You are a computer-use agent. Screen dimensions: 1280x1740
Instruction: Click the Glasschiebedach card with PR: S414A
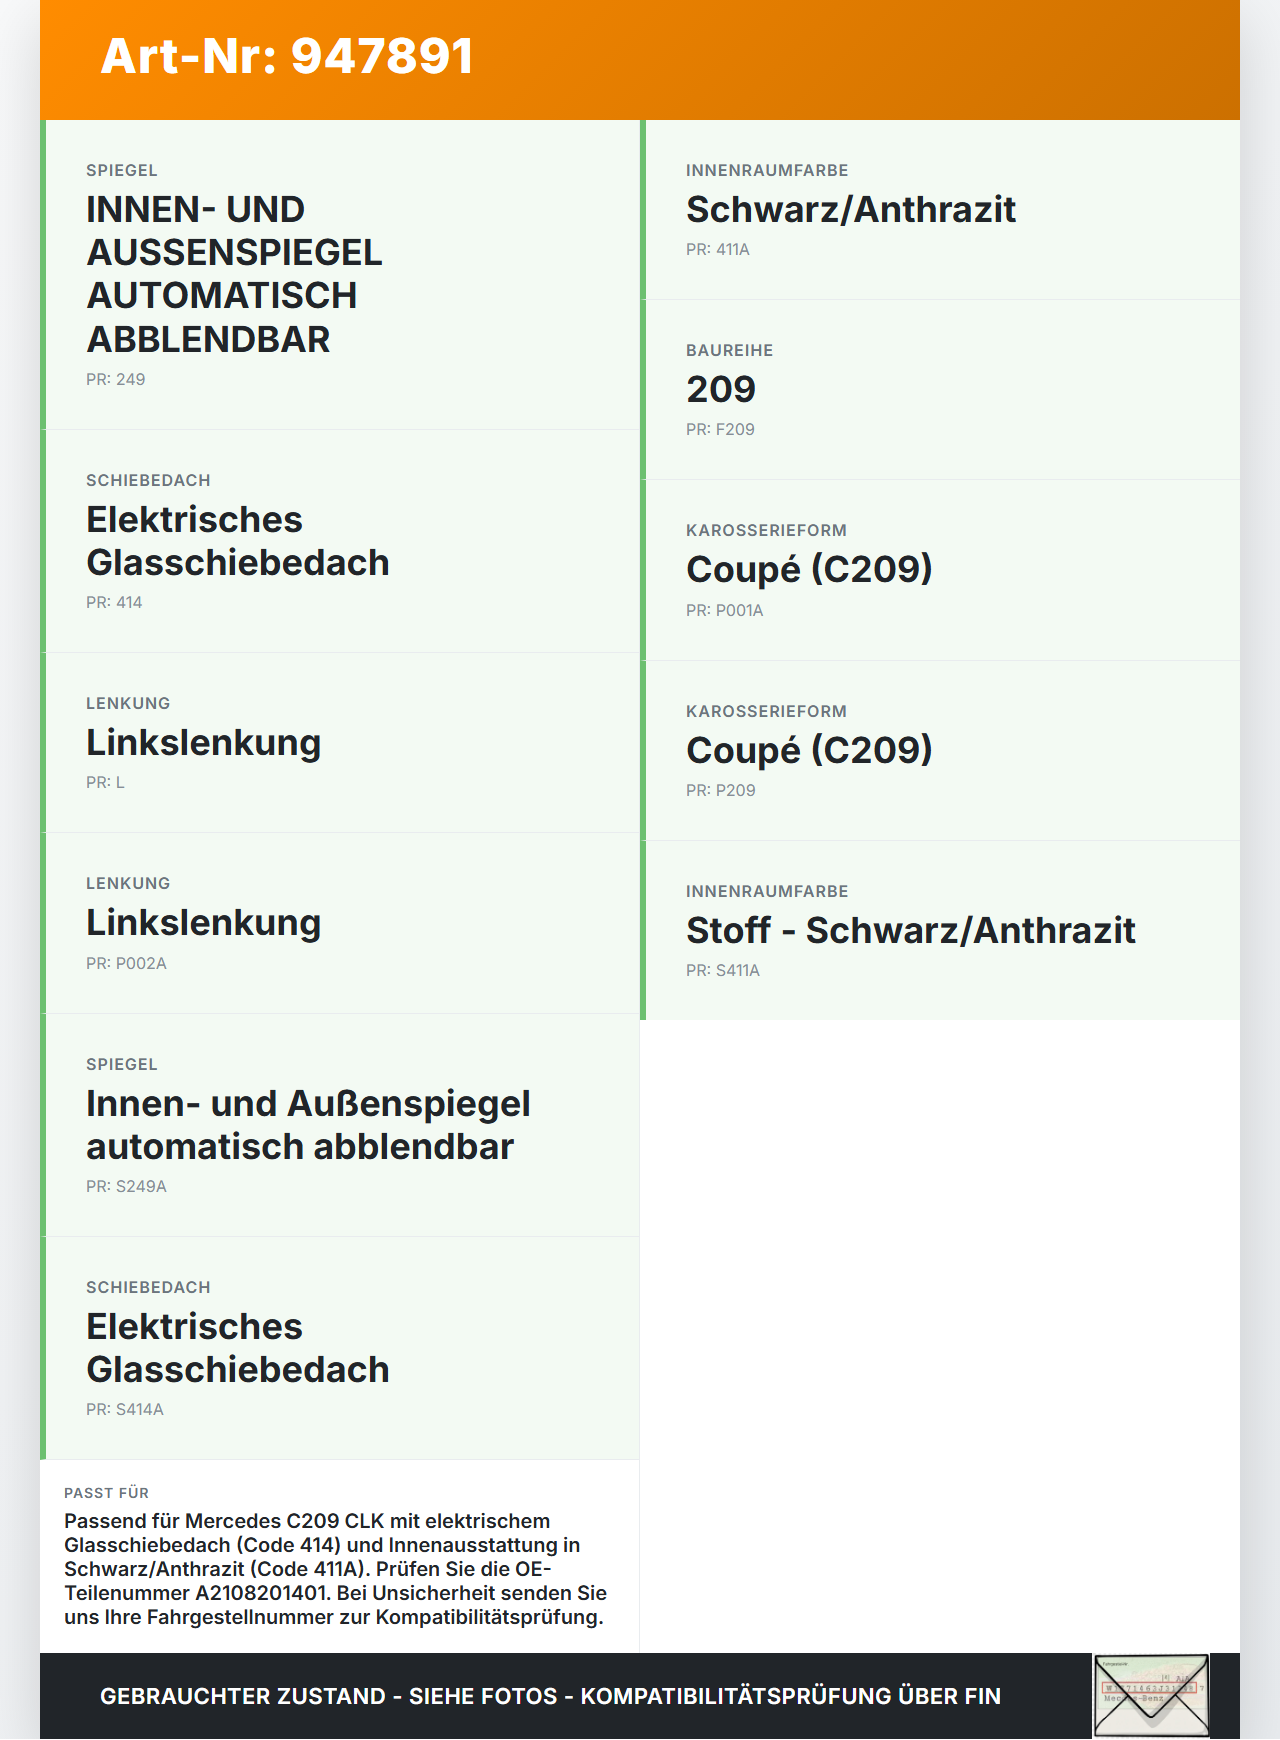pyautogui.click(x=340, y=1348)
